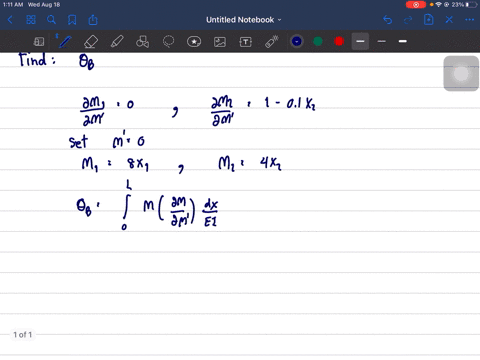This screenshot has height=360, width=480.
Task: Open the Elements sticker tool
Action: [194, 42]
